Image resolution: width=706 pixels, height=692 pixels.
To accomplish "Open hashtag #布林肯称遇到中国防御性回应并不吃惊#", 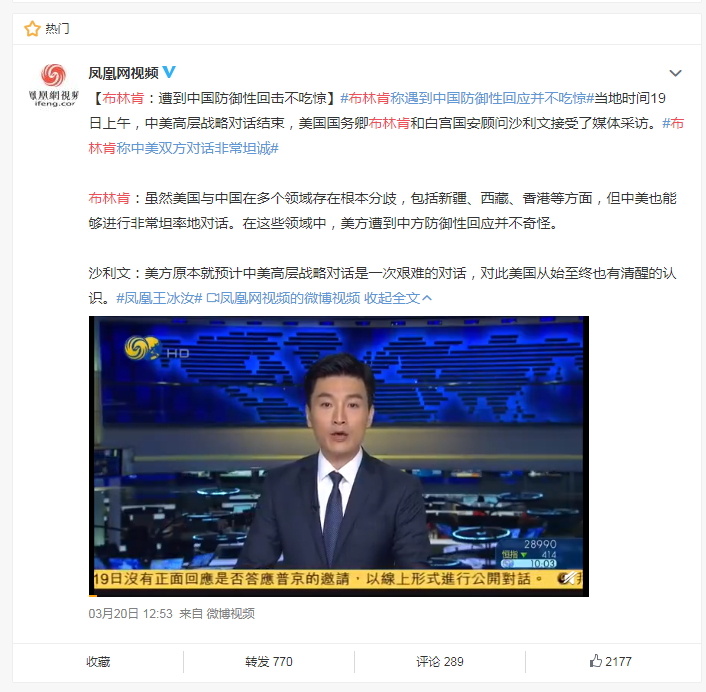I will pos(467,98).
